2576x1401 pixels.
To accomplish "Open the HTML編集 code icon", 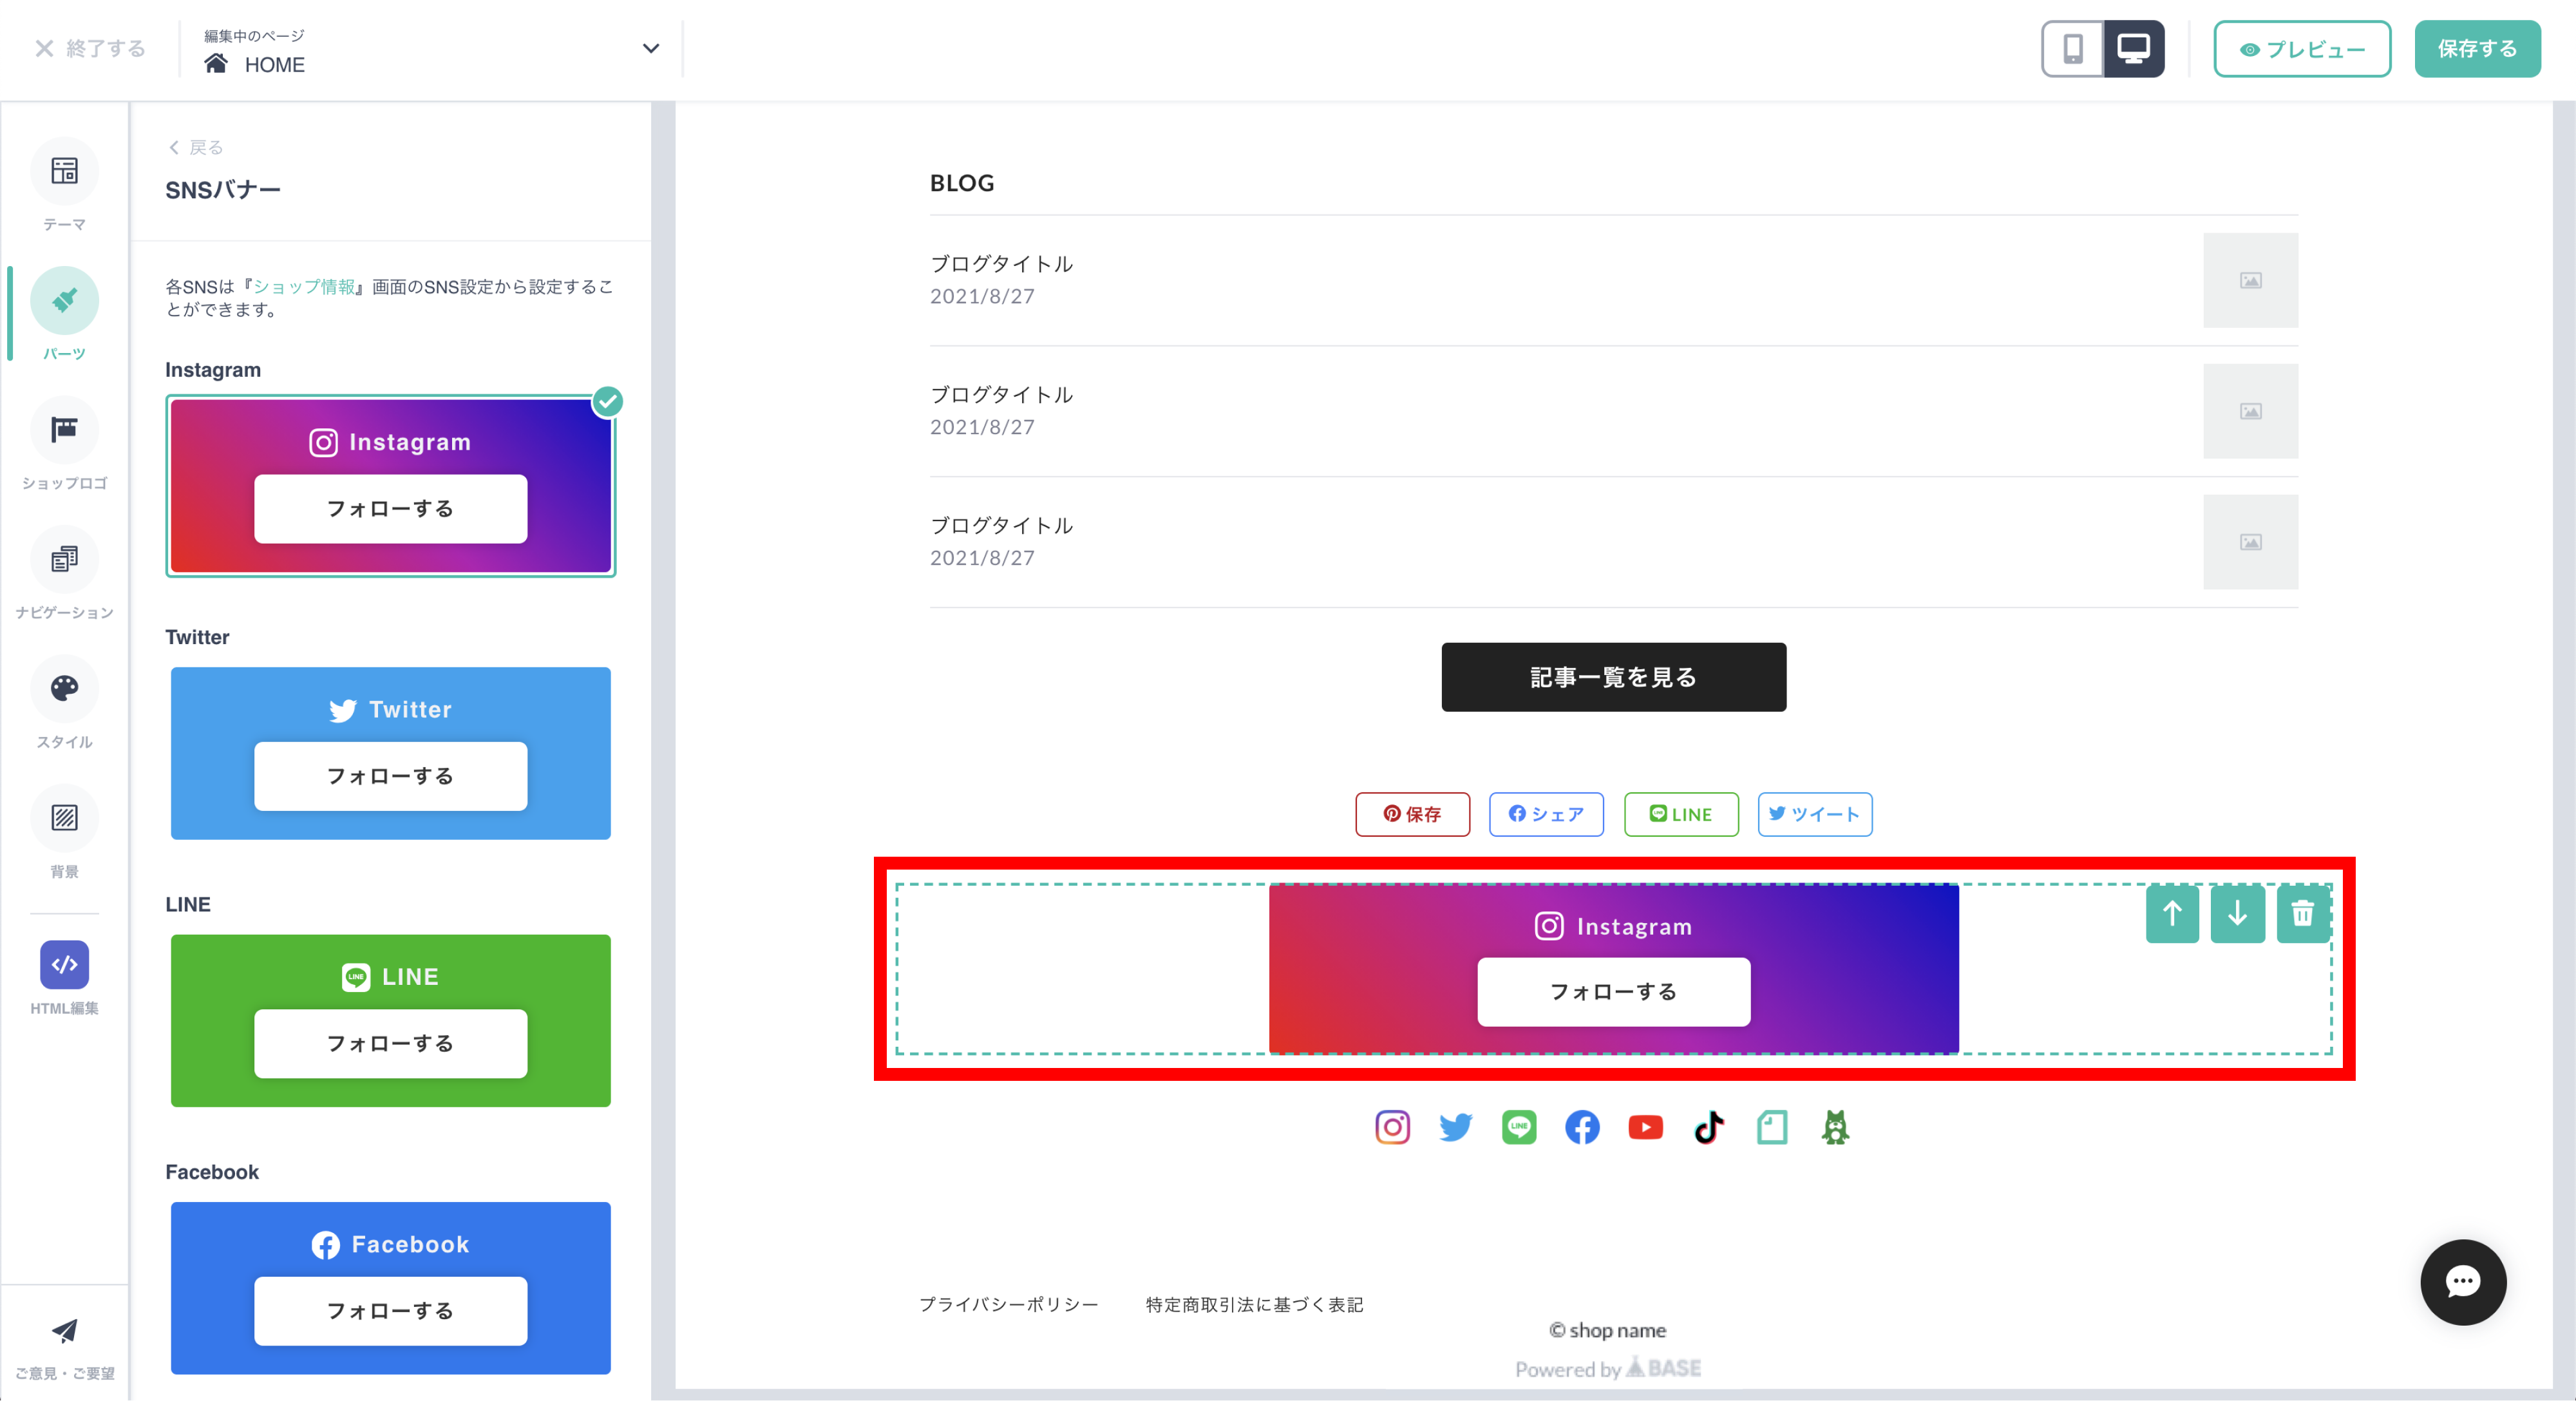I will coord(64,965).
